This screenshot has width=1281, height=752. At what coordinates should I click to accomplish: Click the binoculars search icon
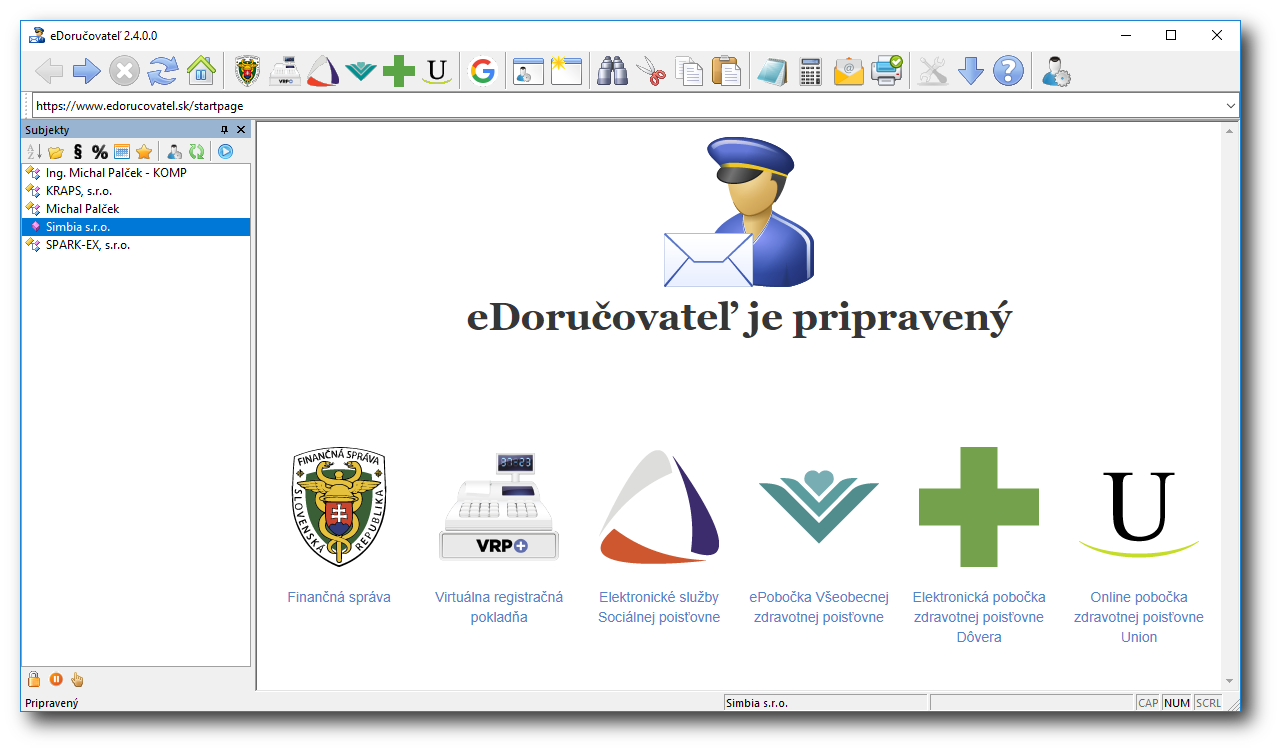pos(612,71)
